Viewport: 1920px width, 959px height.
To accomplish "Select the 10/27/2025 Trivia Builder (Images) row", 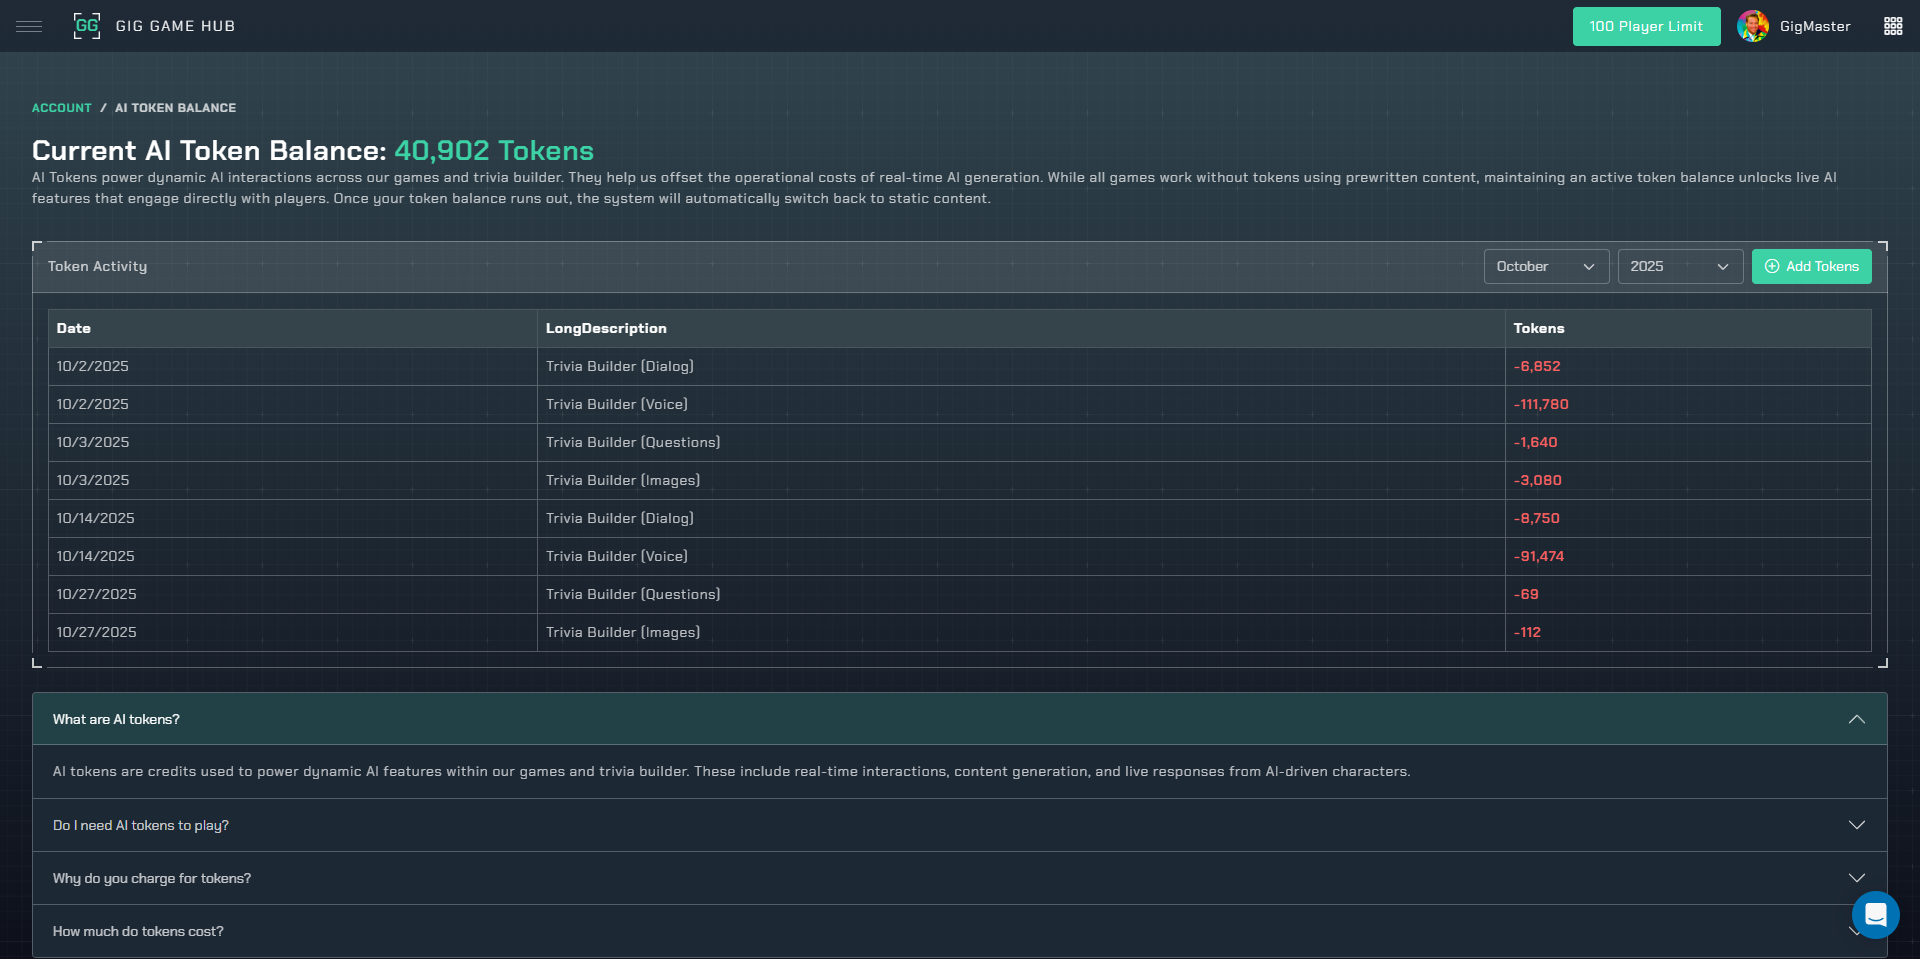I will [623, 632].
